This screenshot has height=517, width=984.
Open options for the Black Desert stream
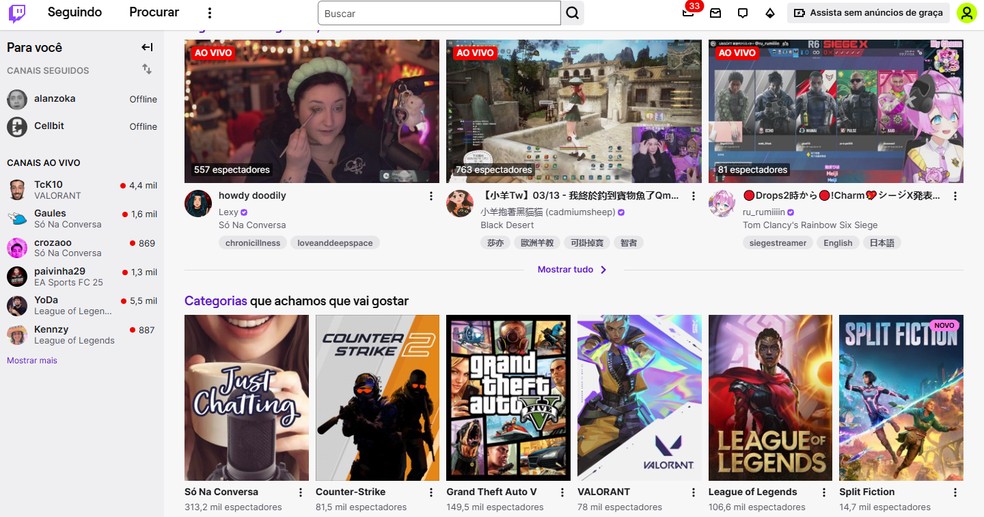click(693, 196)
